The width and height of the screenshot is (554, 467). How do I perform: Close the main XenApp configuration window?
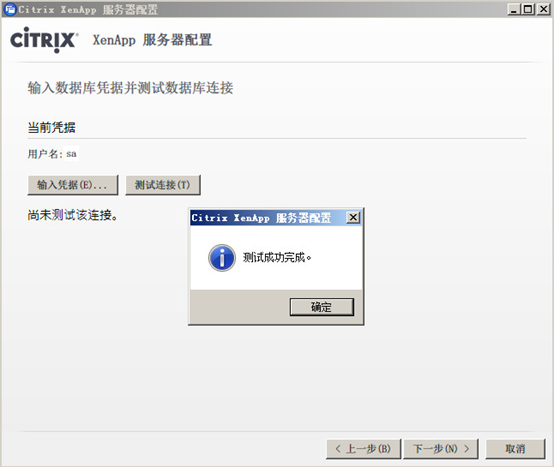[x=543, y=9]
